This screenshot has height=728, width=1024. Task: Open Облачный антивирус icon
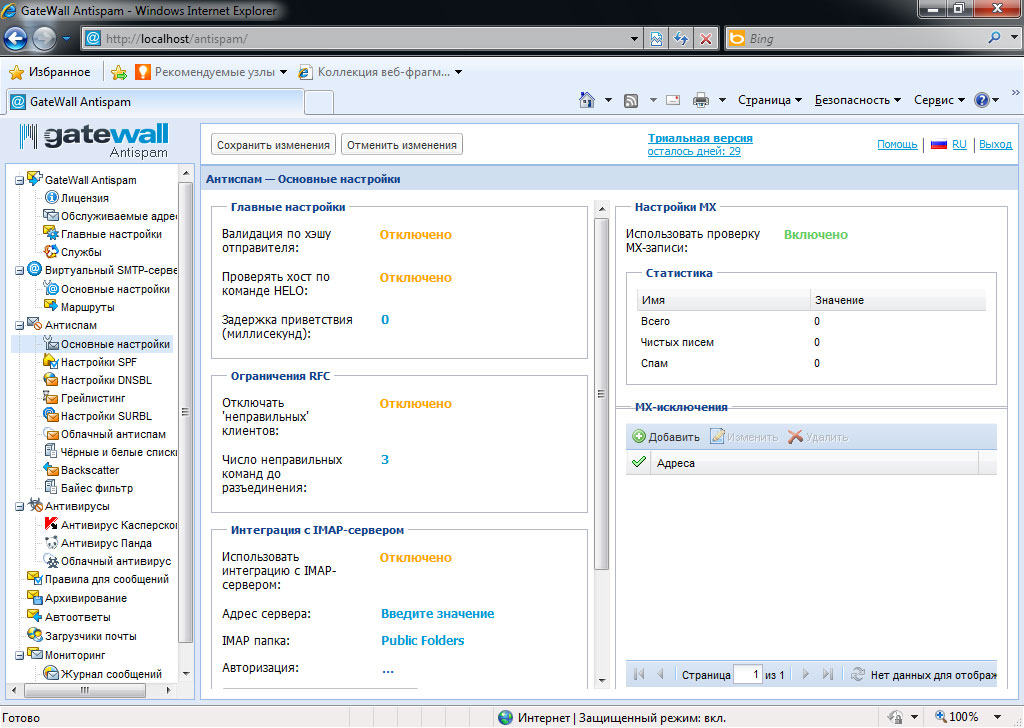coord(51,561)
